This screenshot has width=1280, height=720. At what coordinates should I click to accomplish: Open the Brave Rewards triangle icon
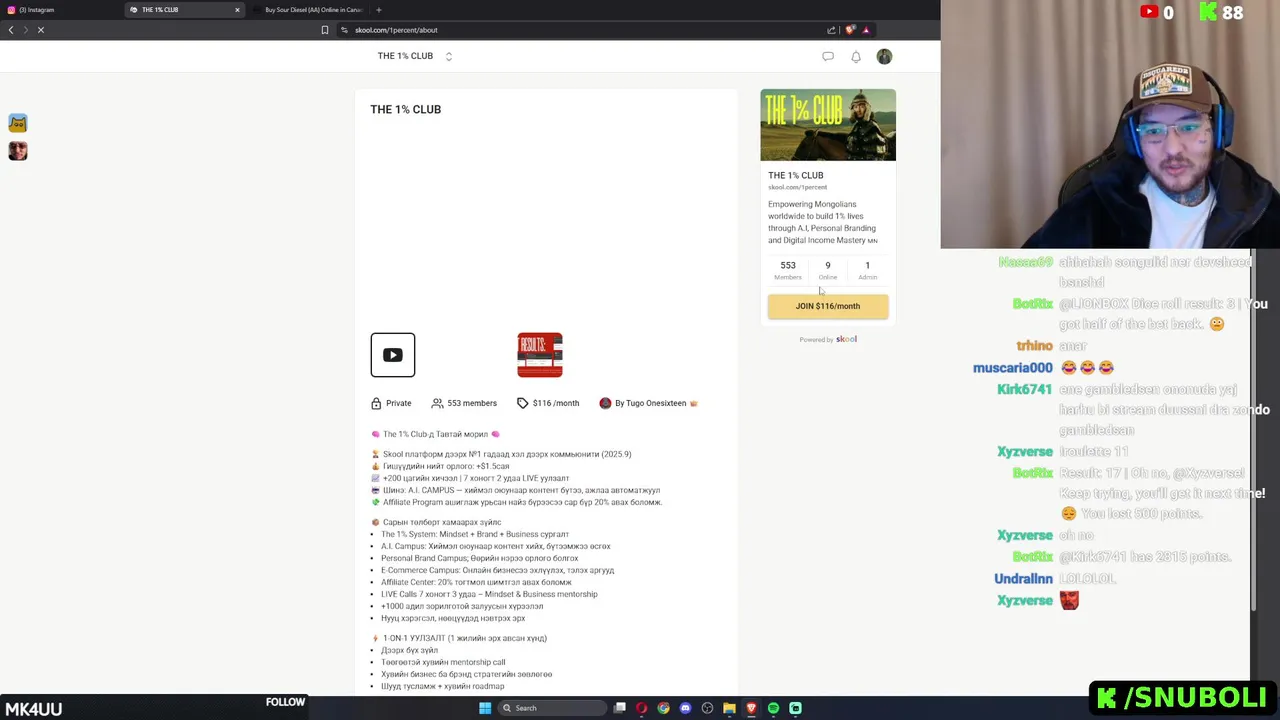point(866,30)
